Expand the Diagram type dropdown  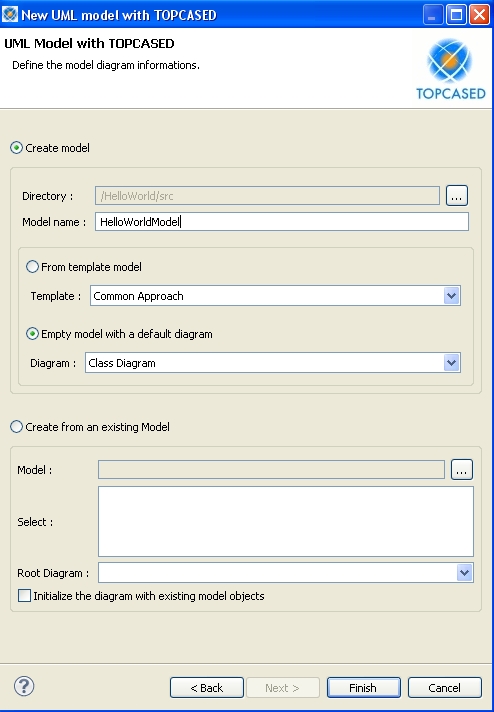(x=451, y=363)
